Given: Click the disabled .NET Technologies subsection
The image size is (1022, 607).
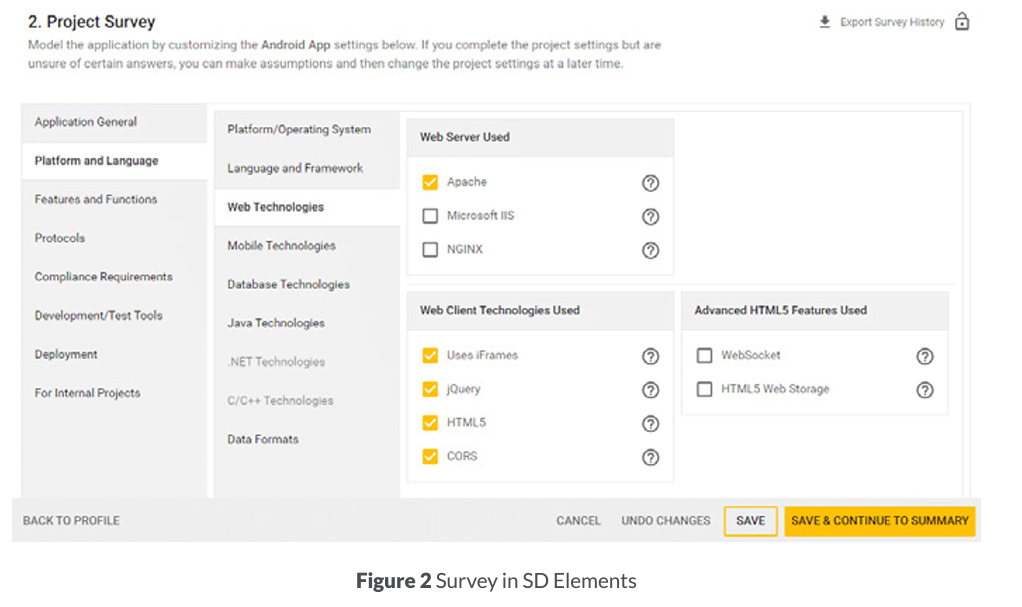Looking at the screenshot, I should coord(307,362).
